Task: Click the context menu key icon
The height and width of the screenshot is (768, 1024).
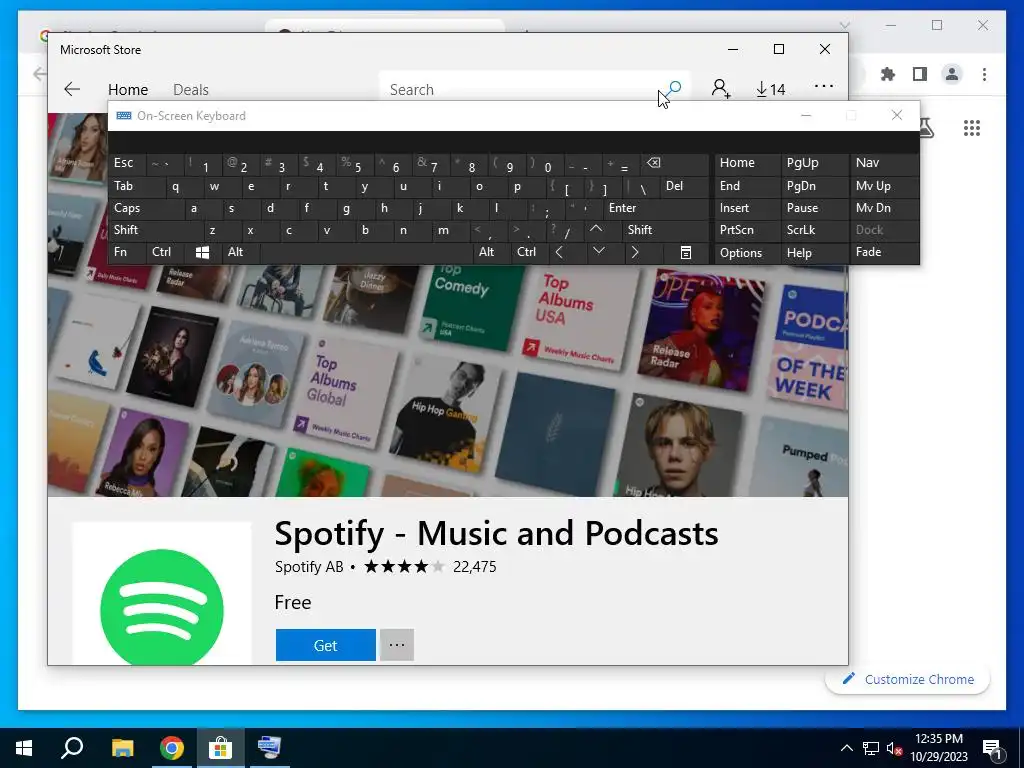Action: pyautogui.click(x=685, y=253)
